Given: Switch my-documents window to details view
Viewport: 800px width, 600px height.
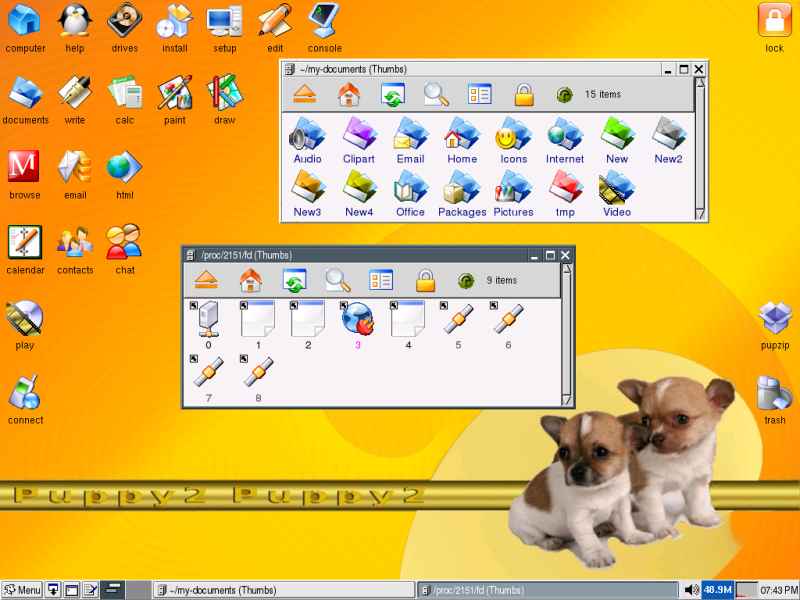Looking at the screenshot, I should 480,94.
